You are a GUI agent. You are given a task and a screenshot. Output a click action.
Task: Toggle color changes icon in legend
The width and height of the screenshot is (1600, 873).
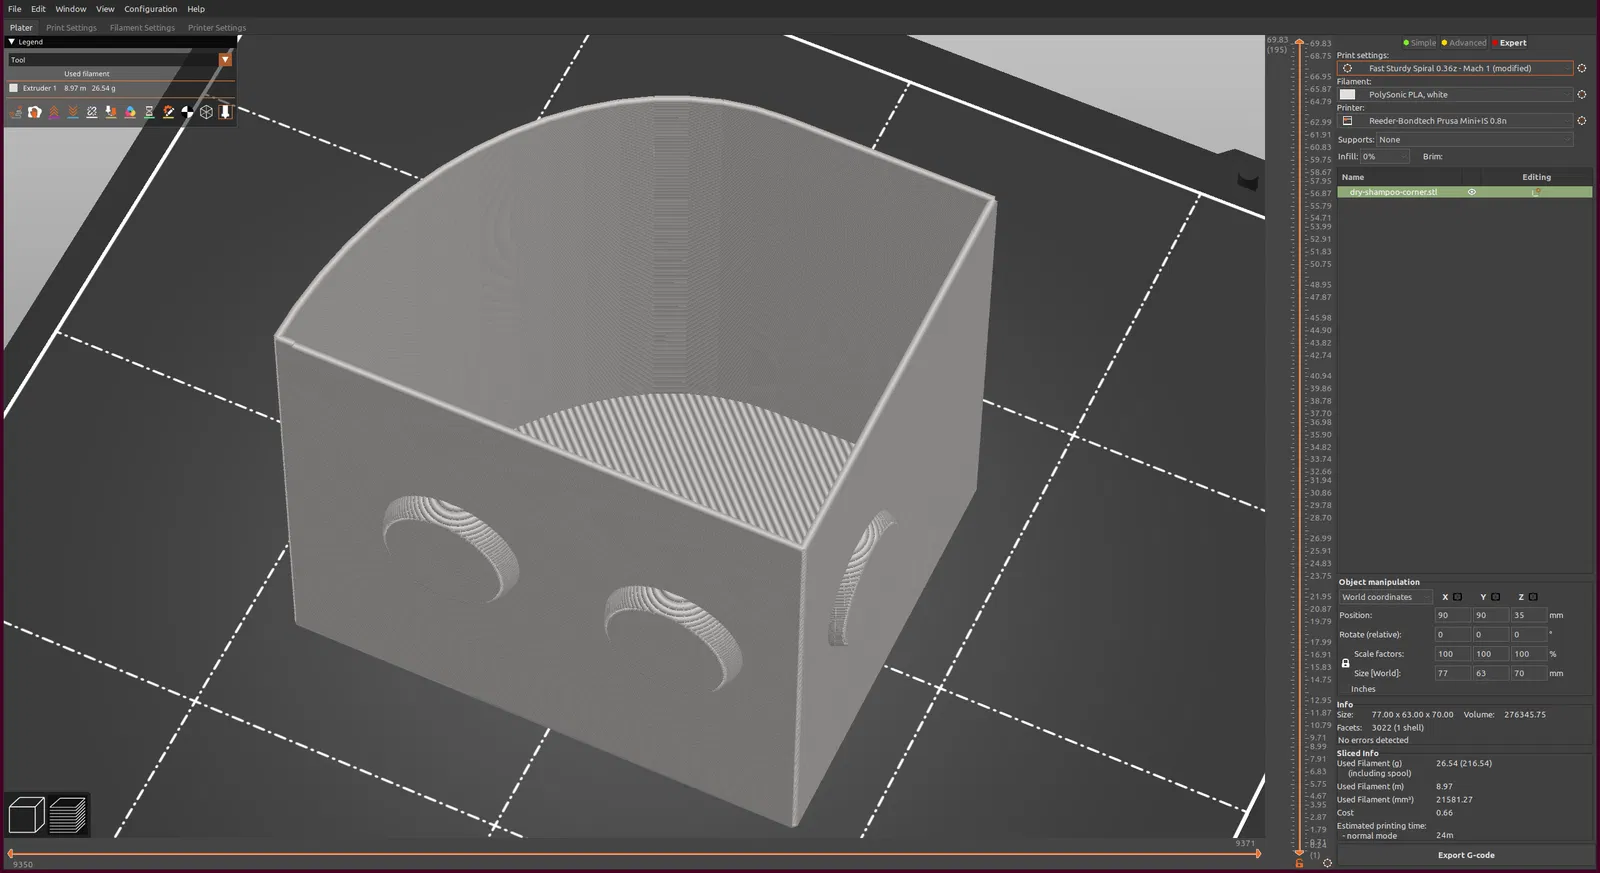pyautogui.click(x=130, y=112)
